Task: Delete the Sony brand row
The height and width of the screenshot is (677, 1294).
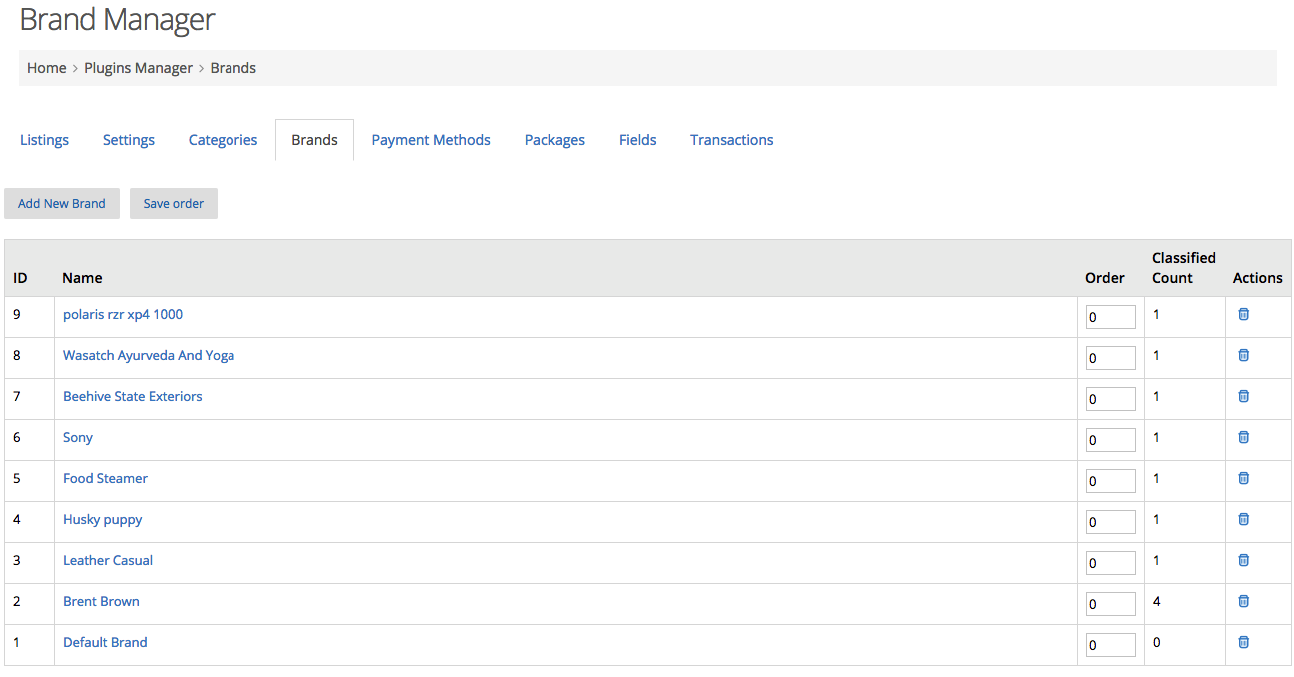Action: (x=1244, y=437)
